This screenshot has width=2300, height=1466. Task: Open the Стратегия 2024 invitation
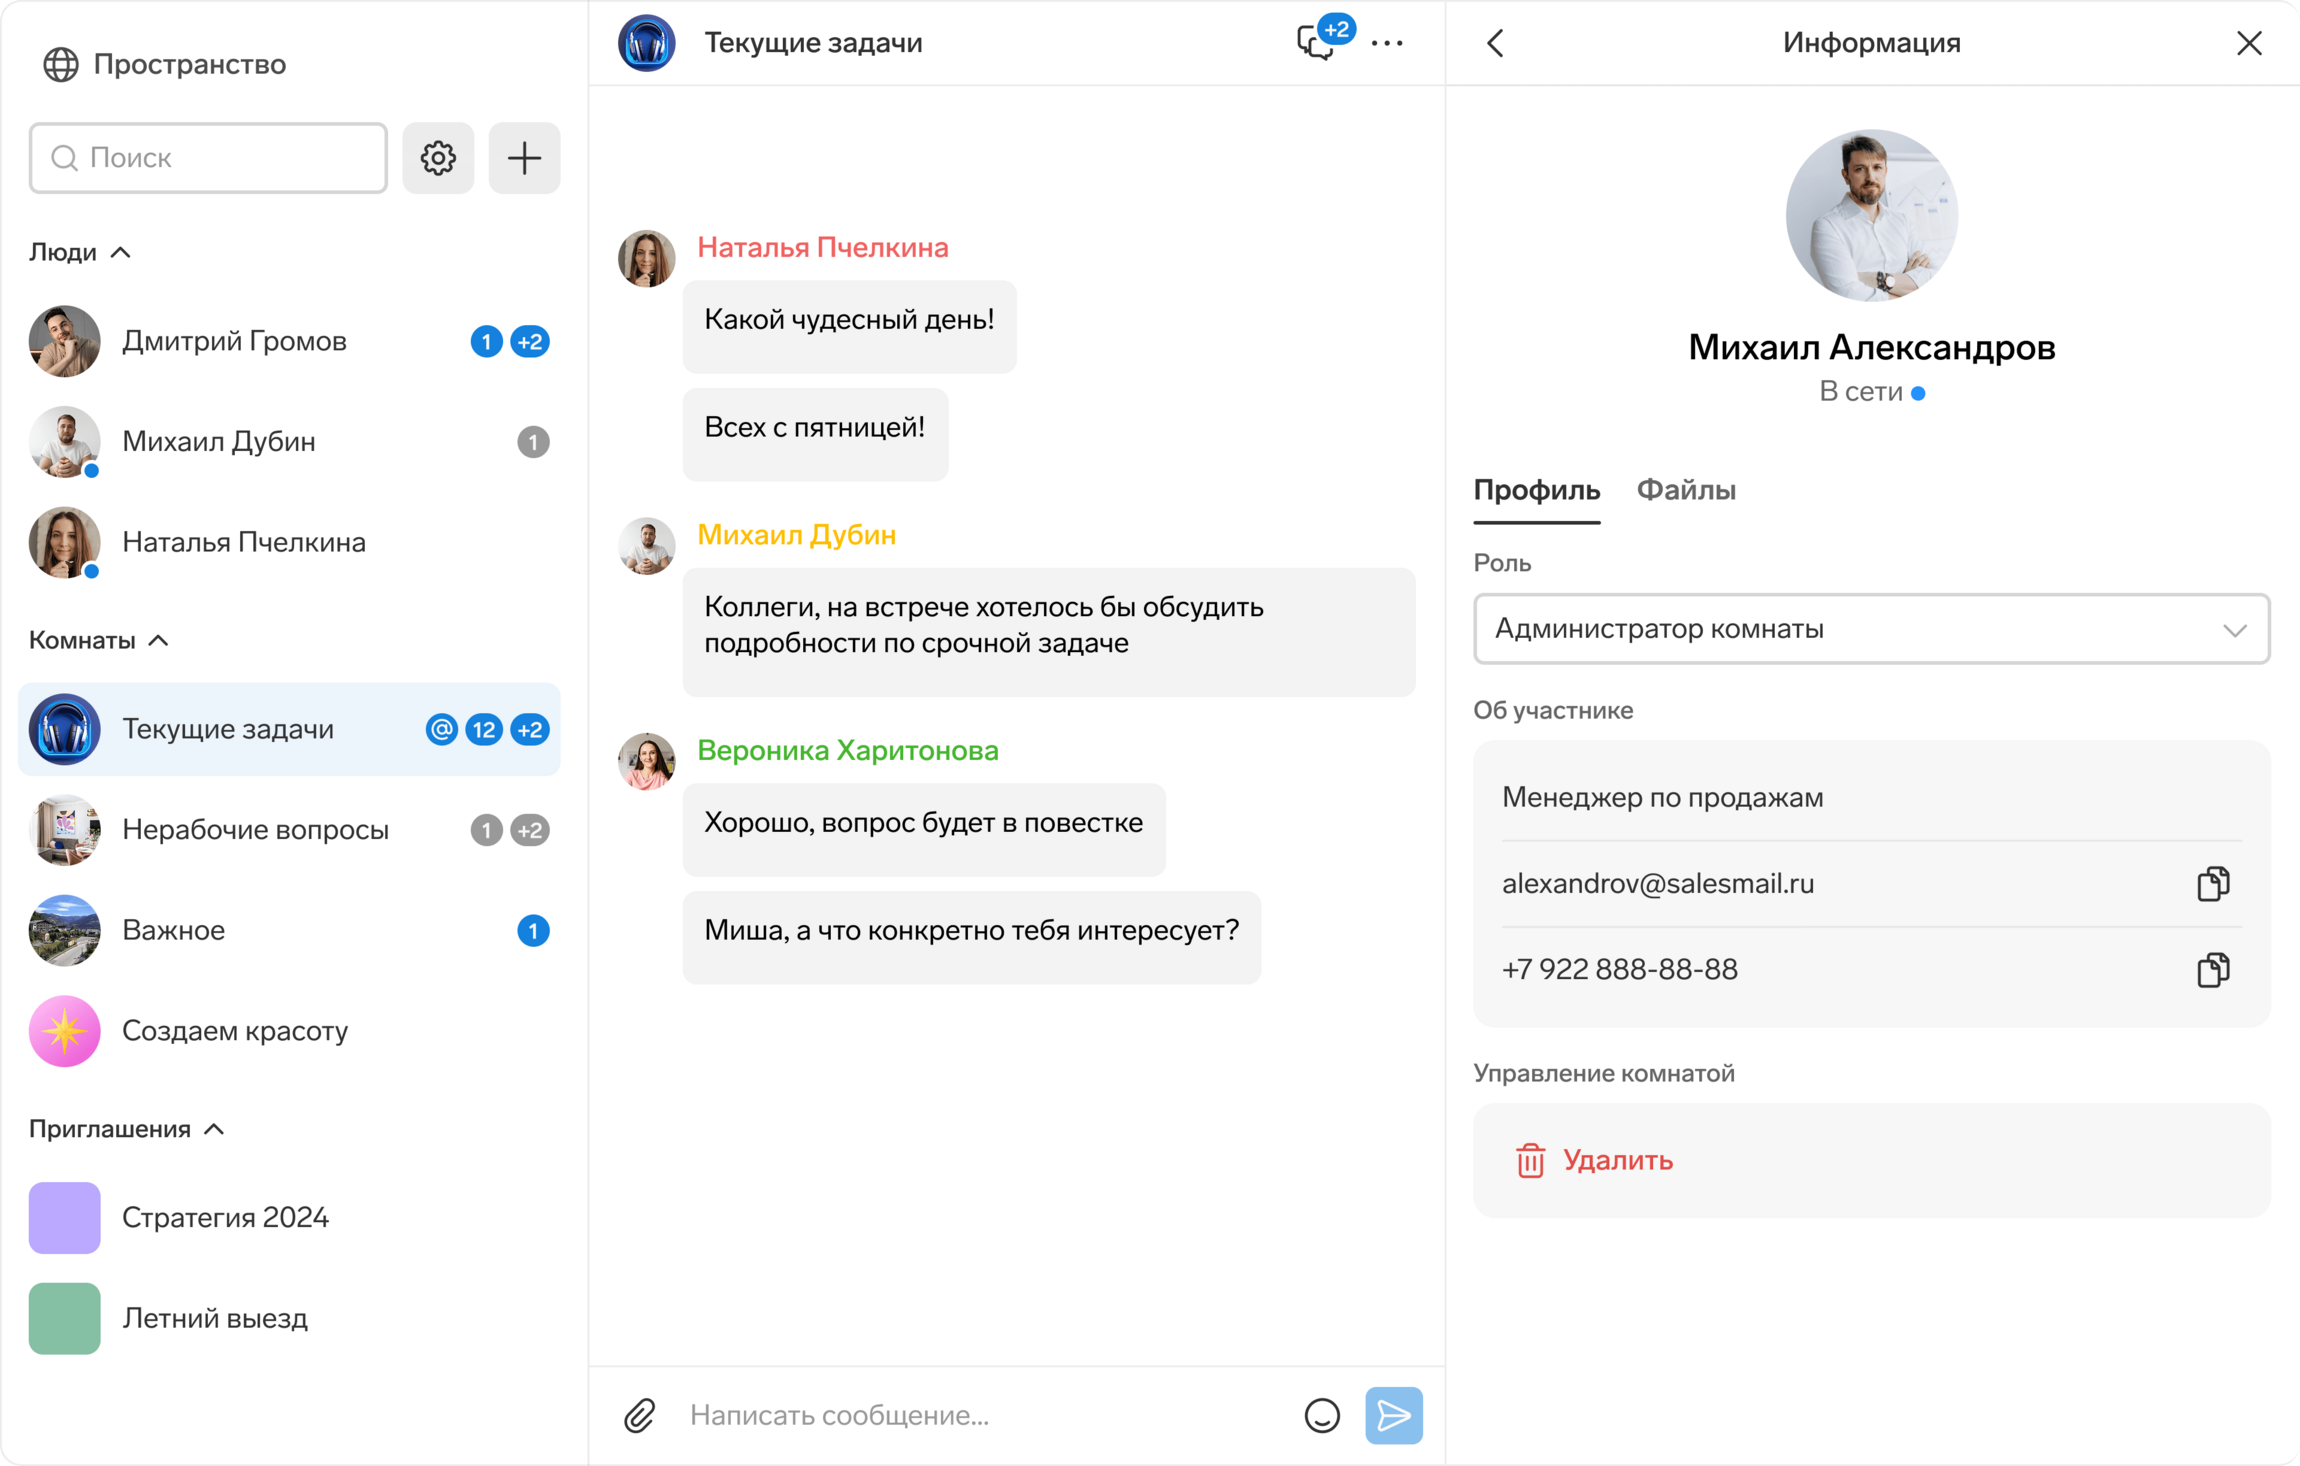click(225, 1217)
